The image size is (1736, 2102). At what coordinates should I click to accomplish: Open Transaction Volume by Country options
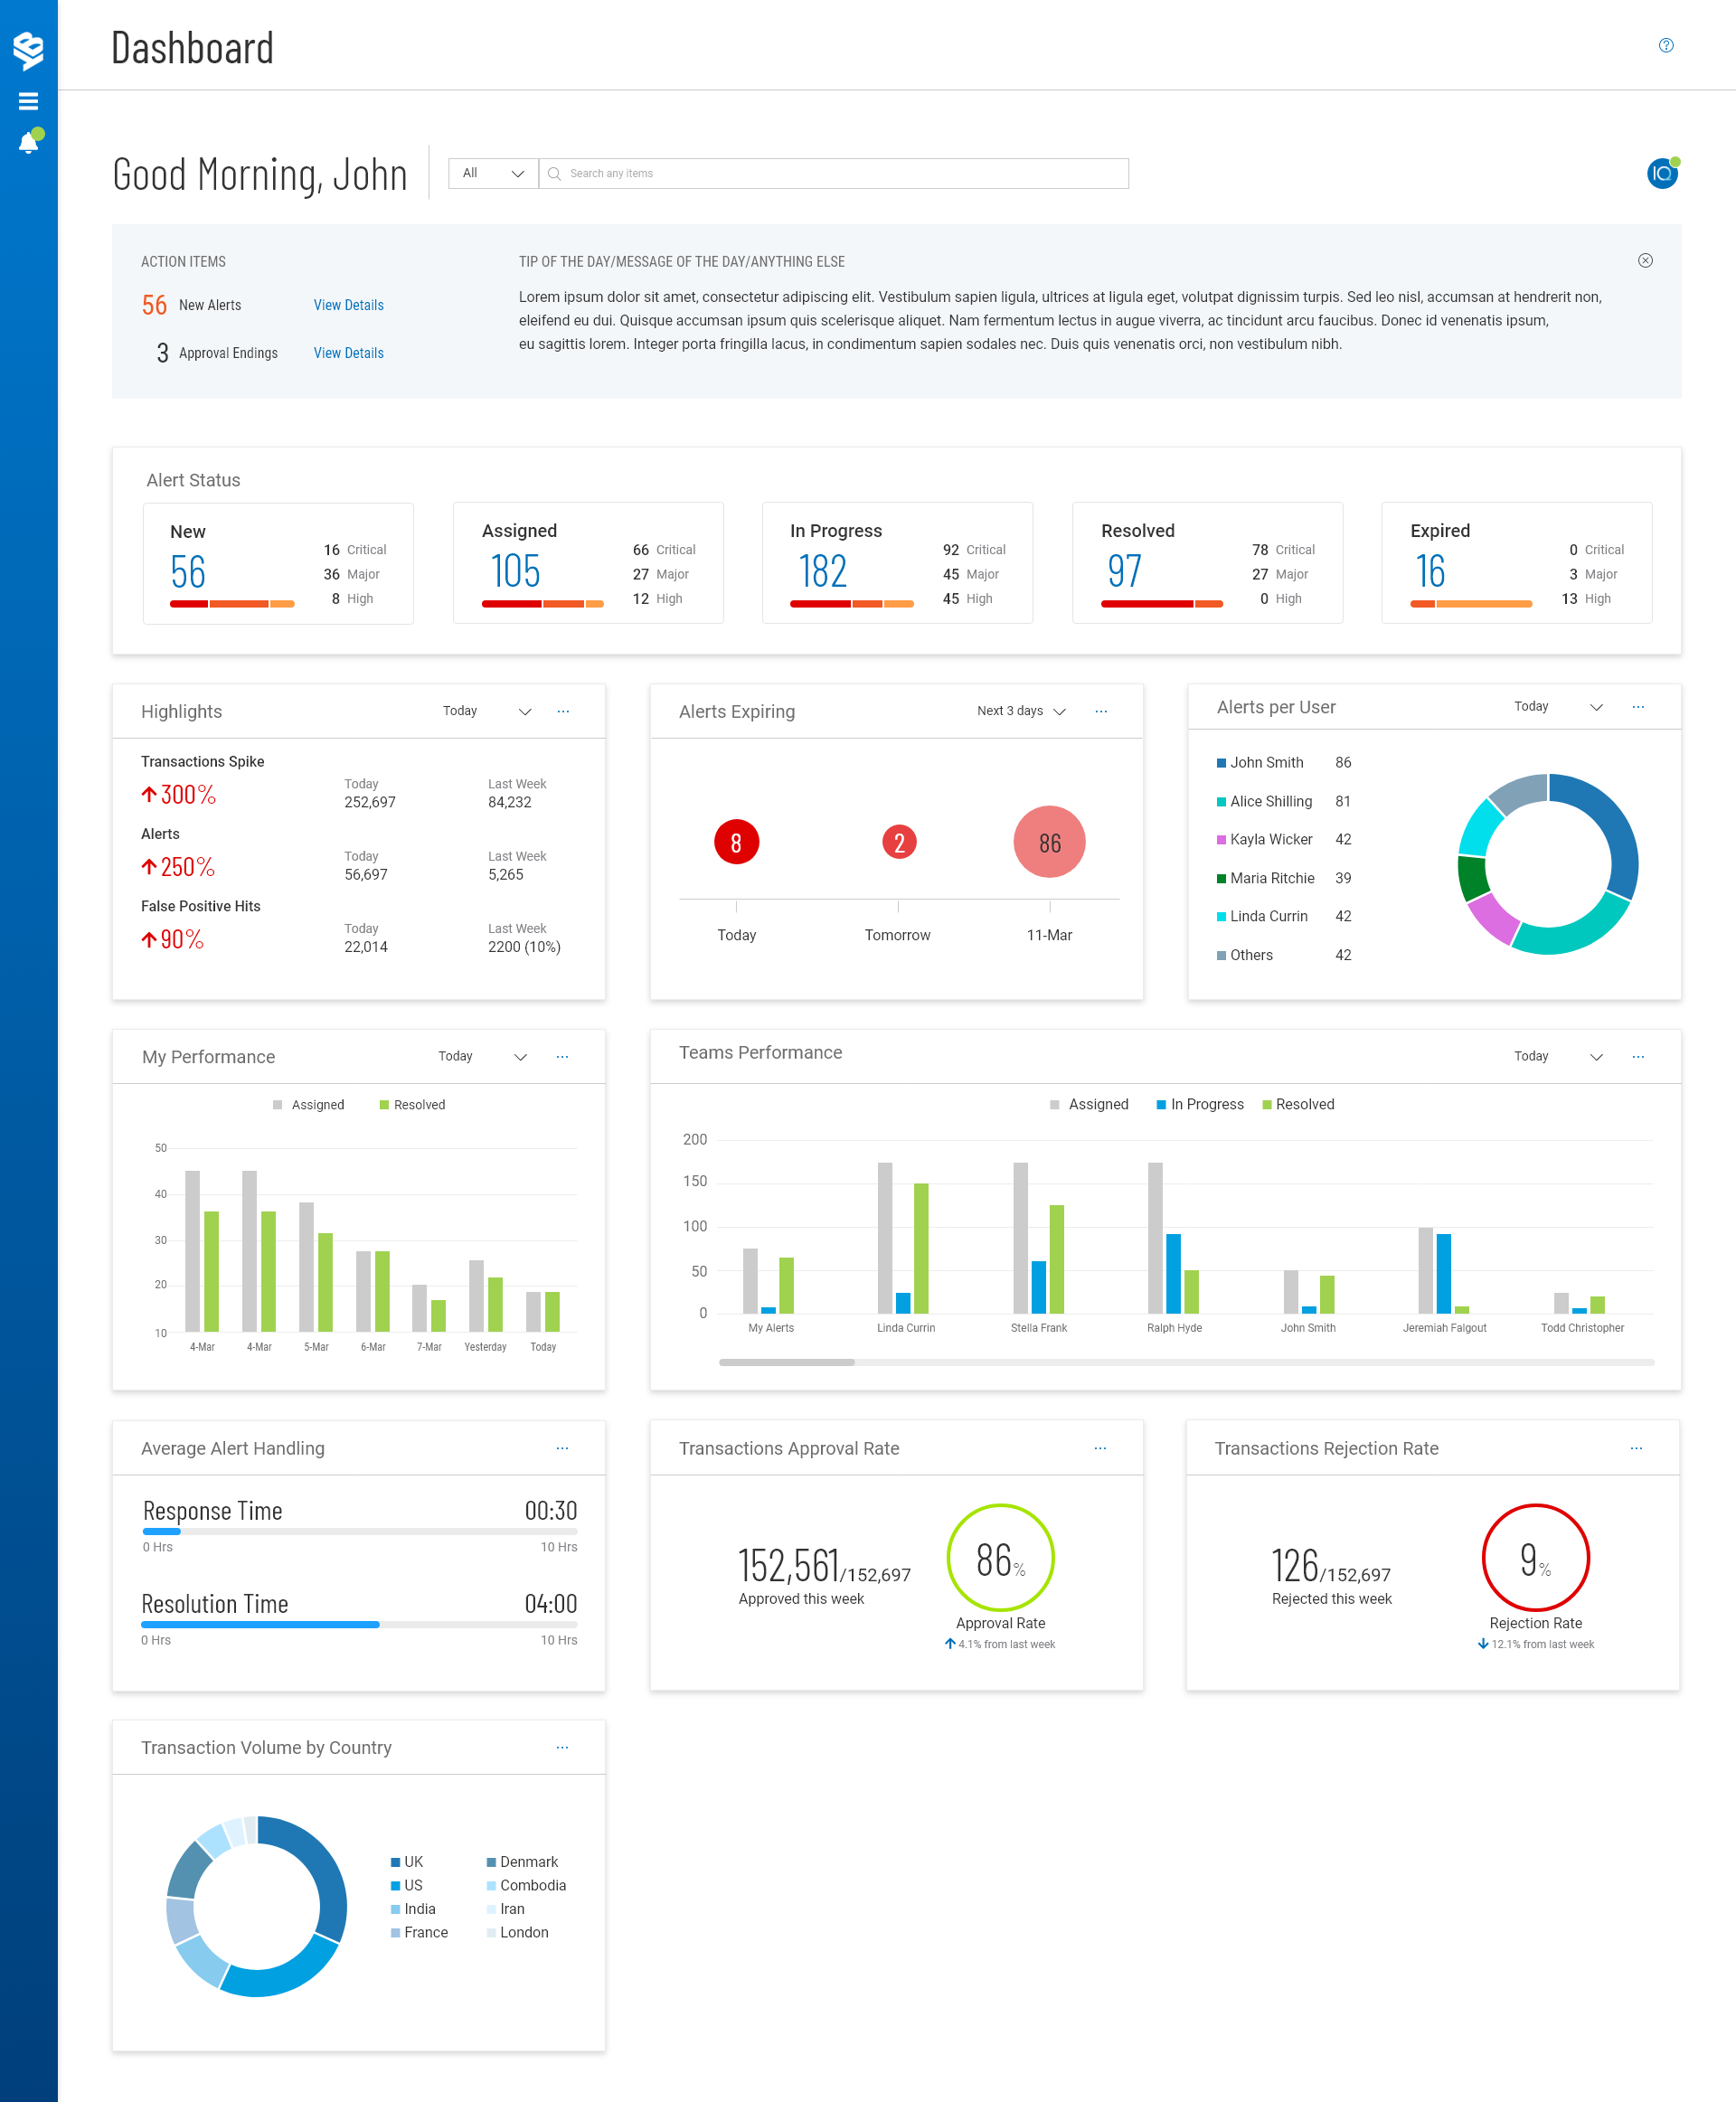tap(562, 1747)
